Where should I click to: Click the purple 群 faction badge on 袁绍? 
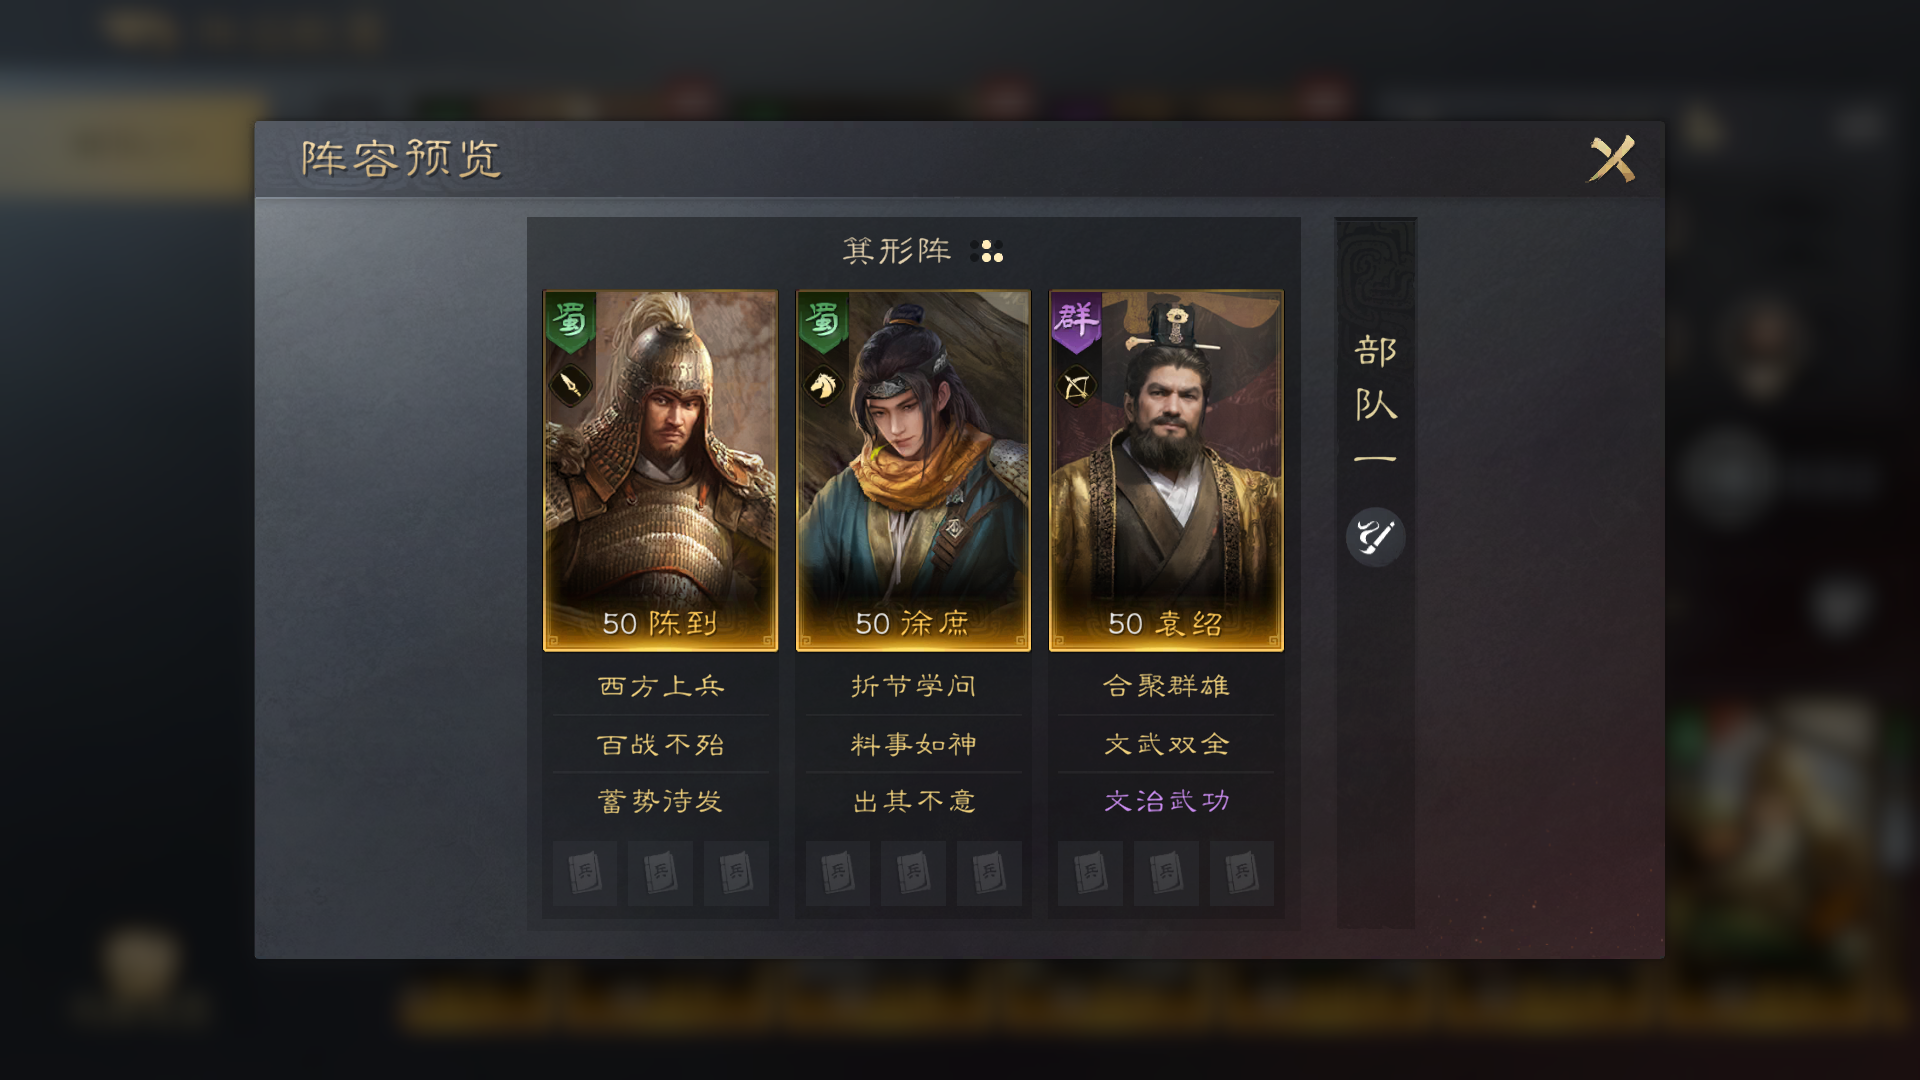[x=1076, y=322]
